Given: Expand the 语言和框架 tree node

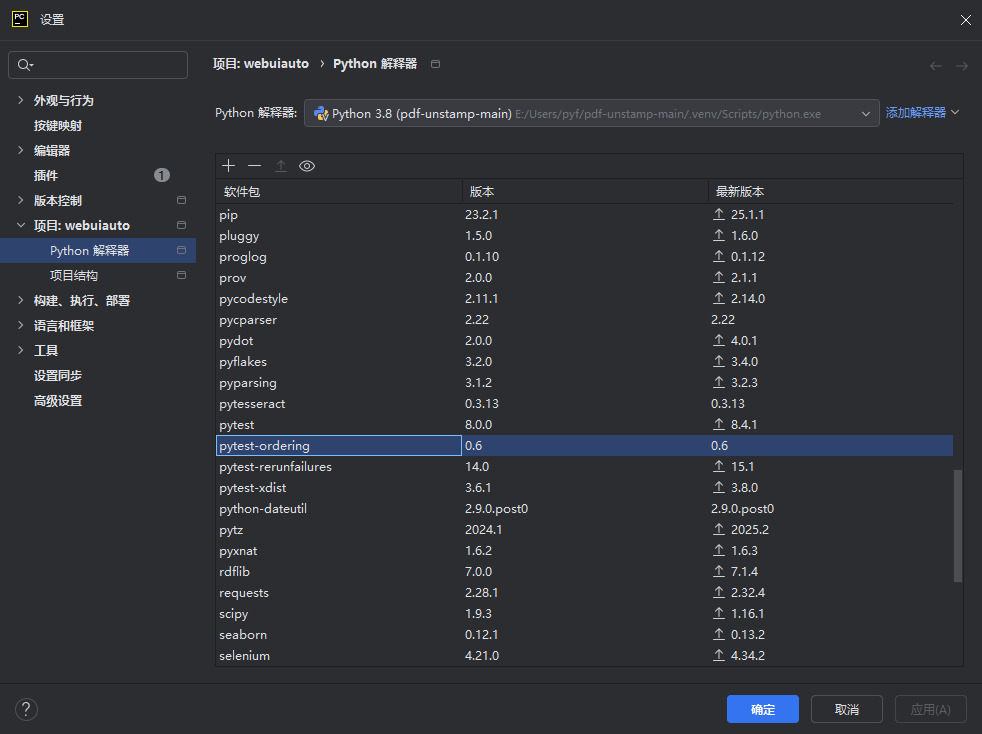Looking at the screenshot, I should tap(21, 326).
